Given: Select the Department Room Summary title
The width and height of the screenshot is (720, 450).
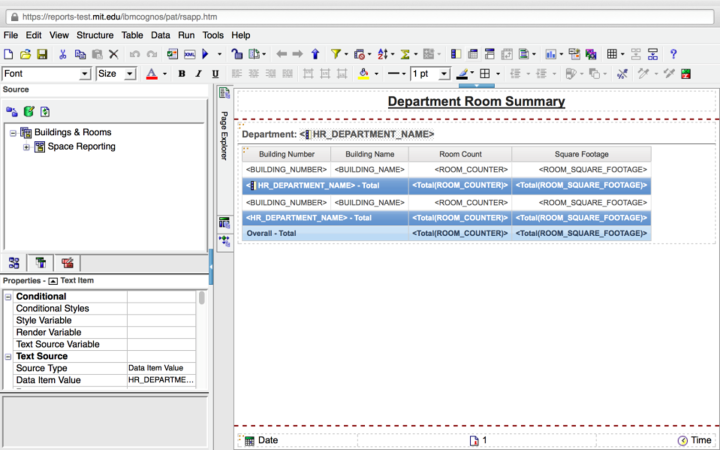Looking at the screenshot, I should tap(475, 102).
